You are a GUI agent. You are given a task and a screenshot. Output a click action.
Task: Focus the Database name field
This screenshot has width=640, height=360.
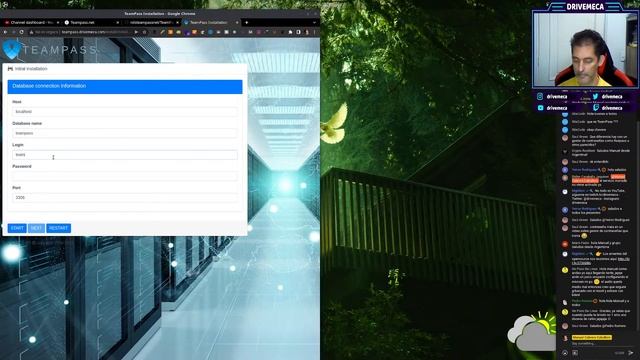pyautogui.click(x=125, y=133)
